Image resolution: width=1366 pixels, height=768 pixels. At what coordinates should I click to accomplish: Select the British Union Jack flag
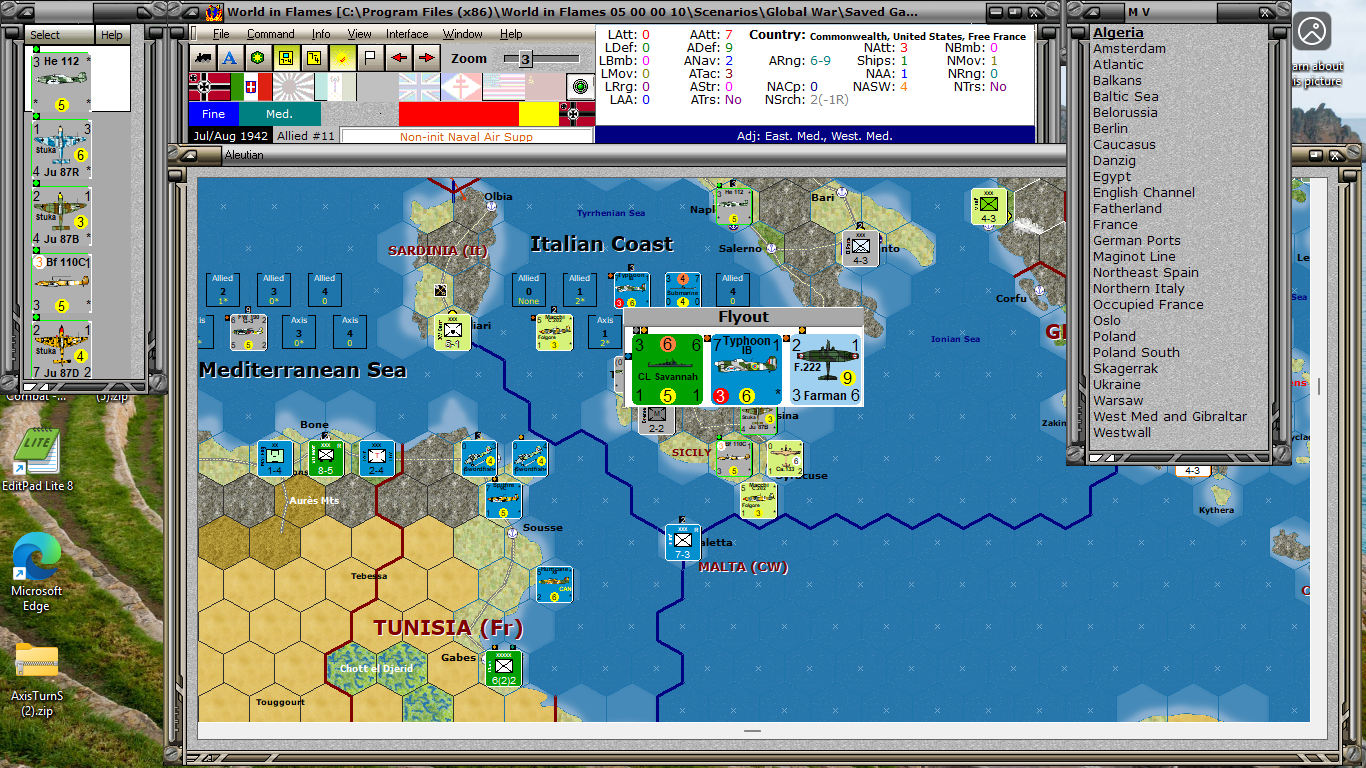coord(419,87)
